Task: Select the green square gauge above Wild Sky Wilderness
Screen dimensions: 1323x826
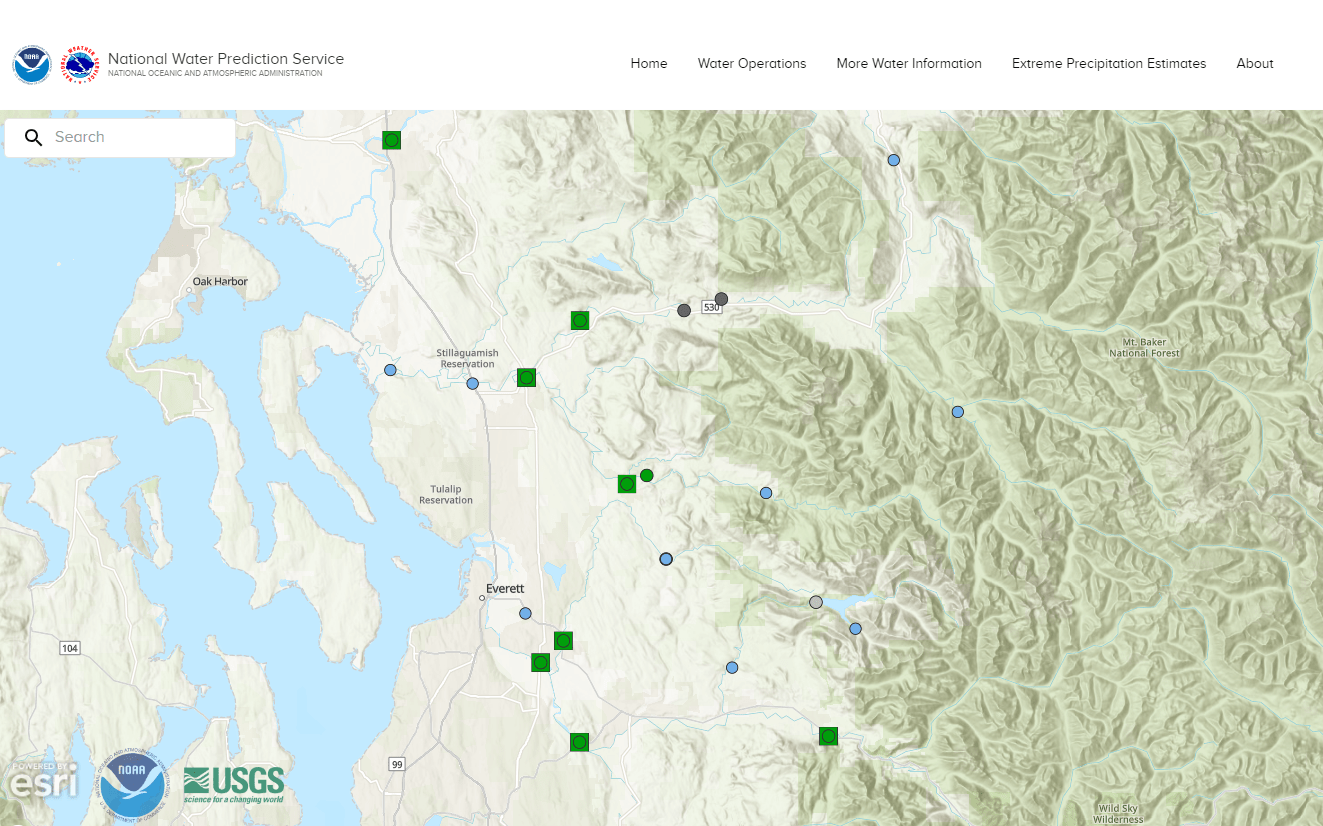Action: [x=828, y=736]
